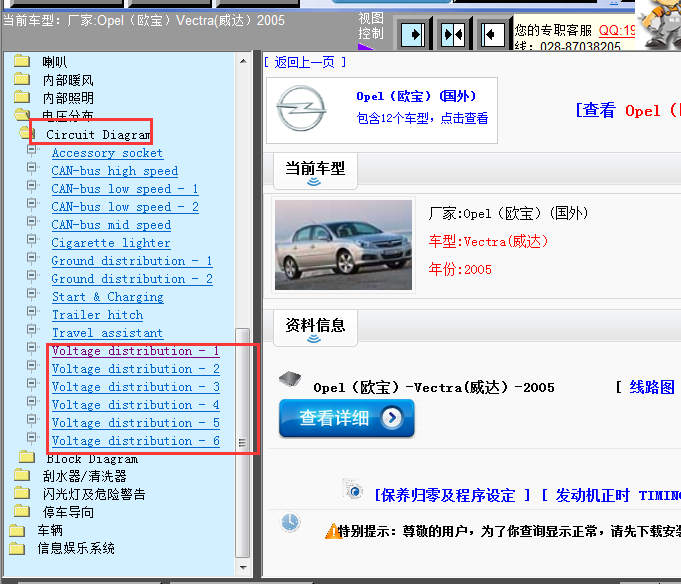Open Voltage distribution - 5
This screenshot has width=681, height=584.
pos(136,423)
